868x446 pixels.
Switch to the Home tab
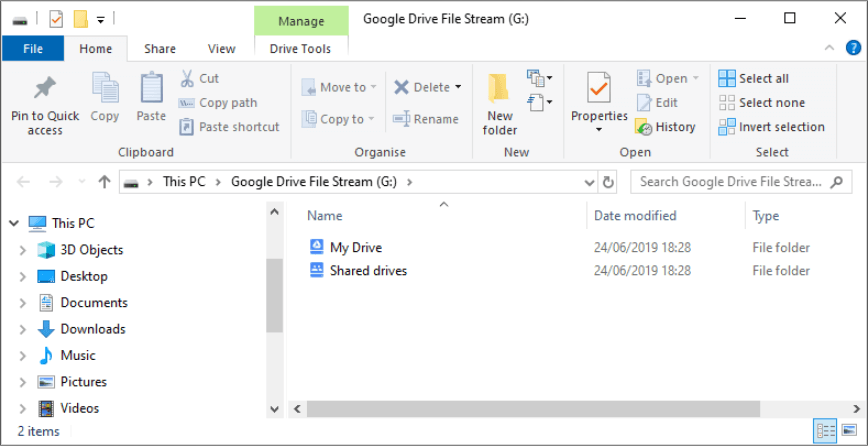pyautogui.click(x=96, y=49)
